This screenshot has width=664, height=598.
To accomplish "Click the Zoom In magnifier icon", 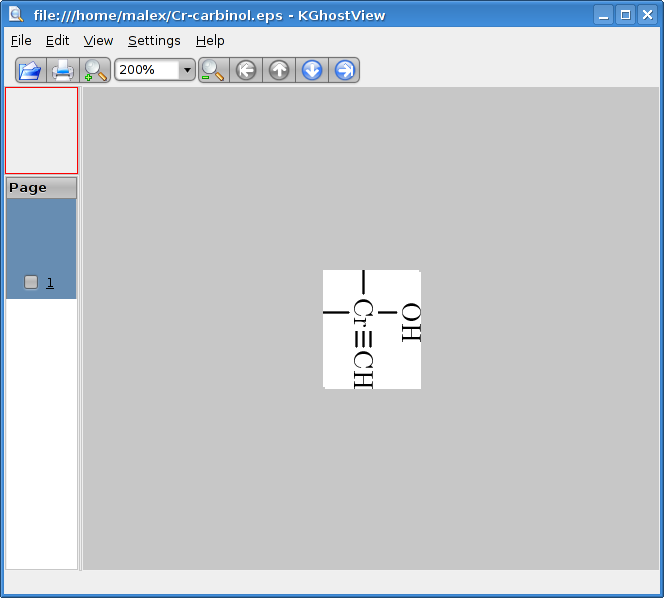I will [x=96, y=70].
